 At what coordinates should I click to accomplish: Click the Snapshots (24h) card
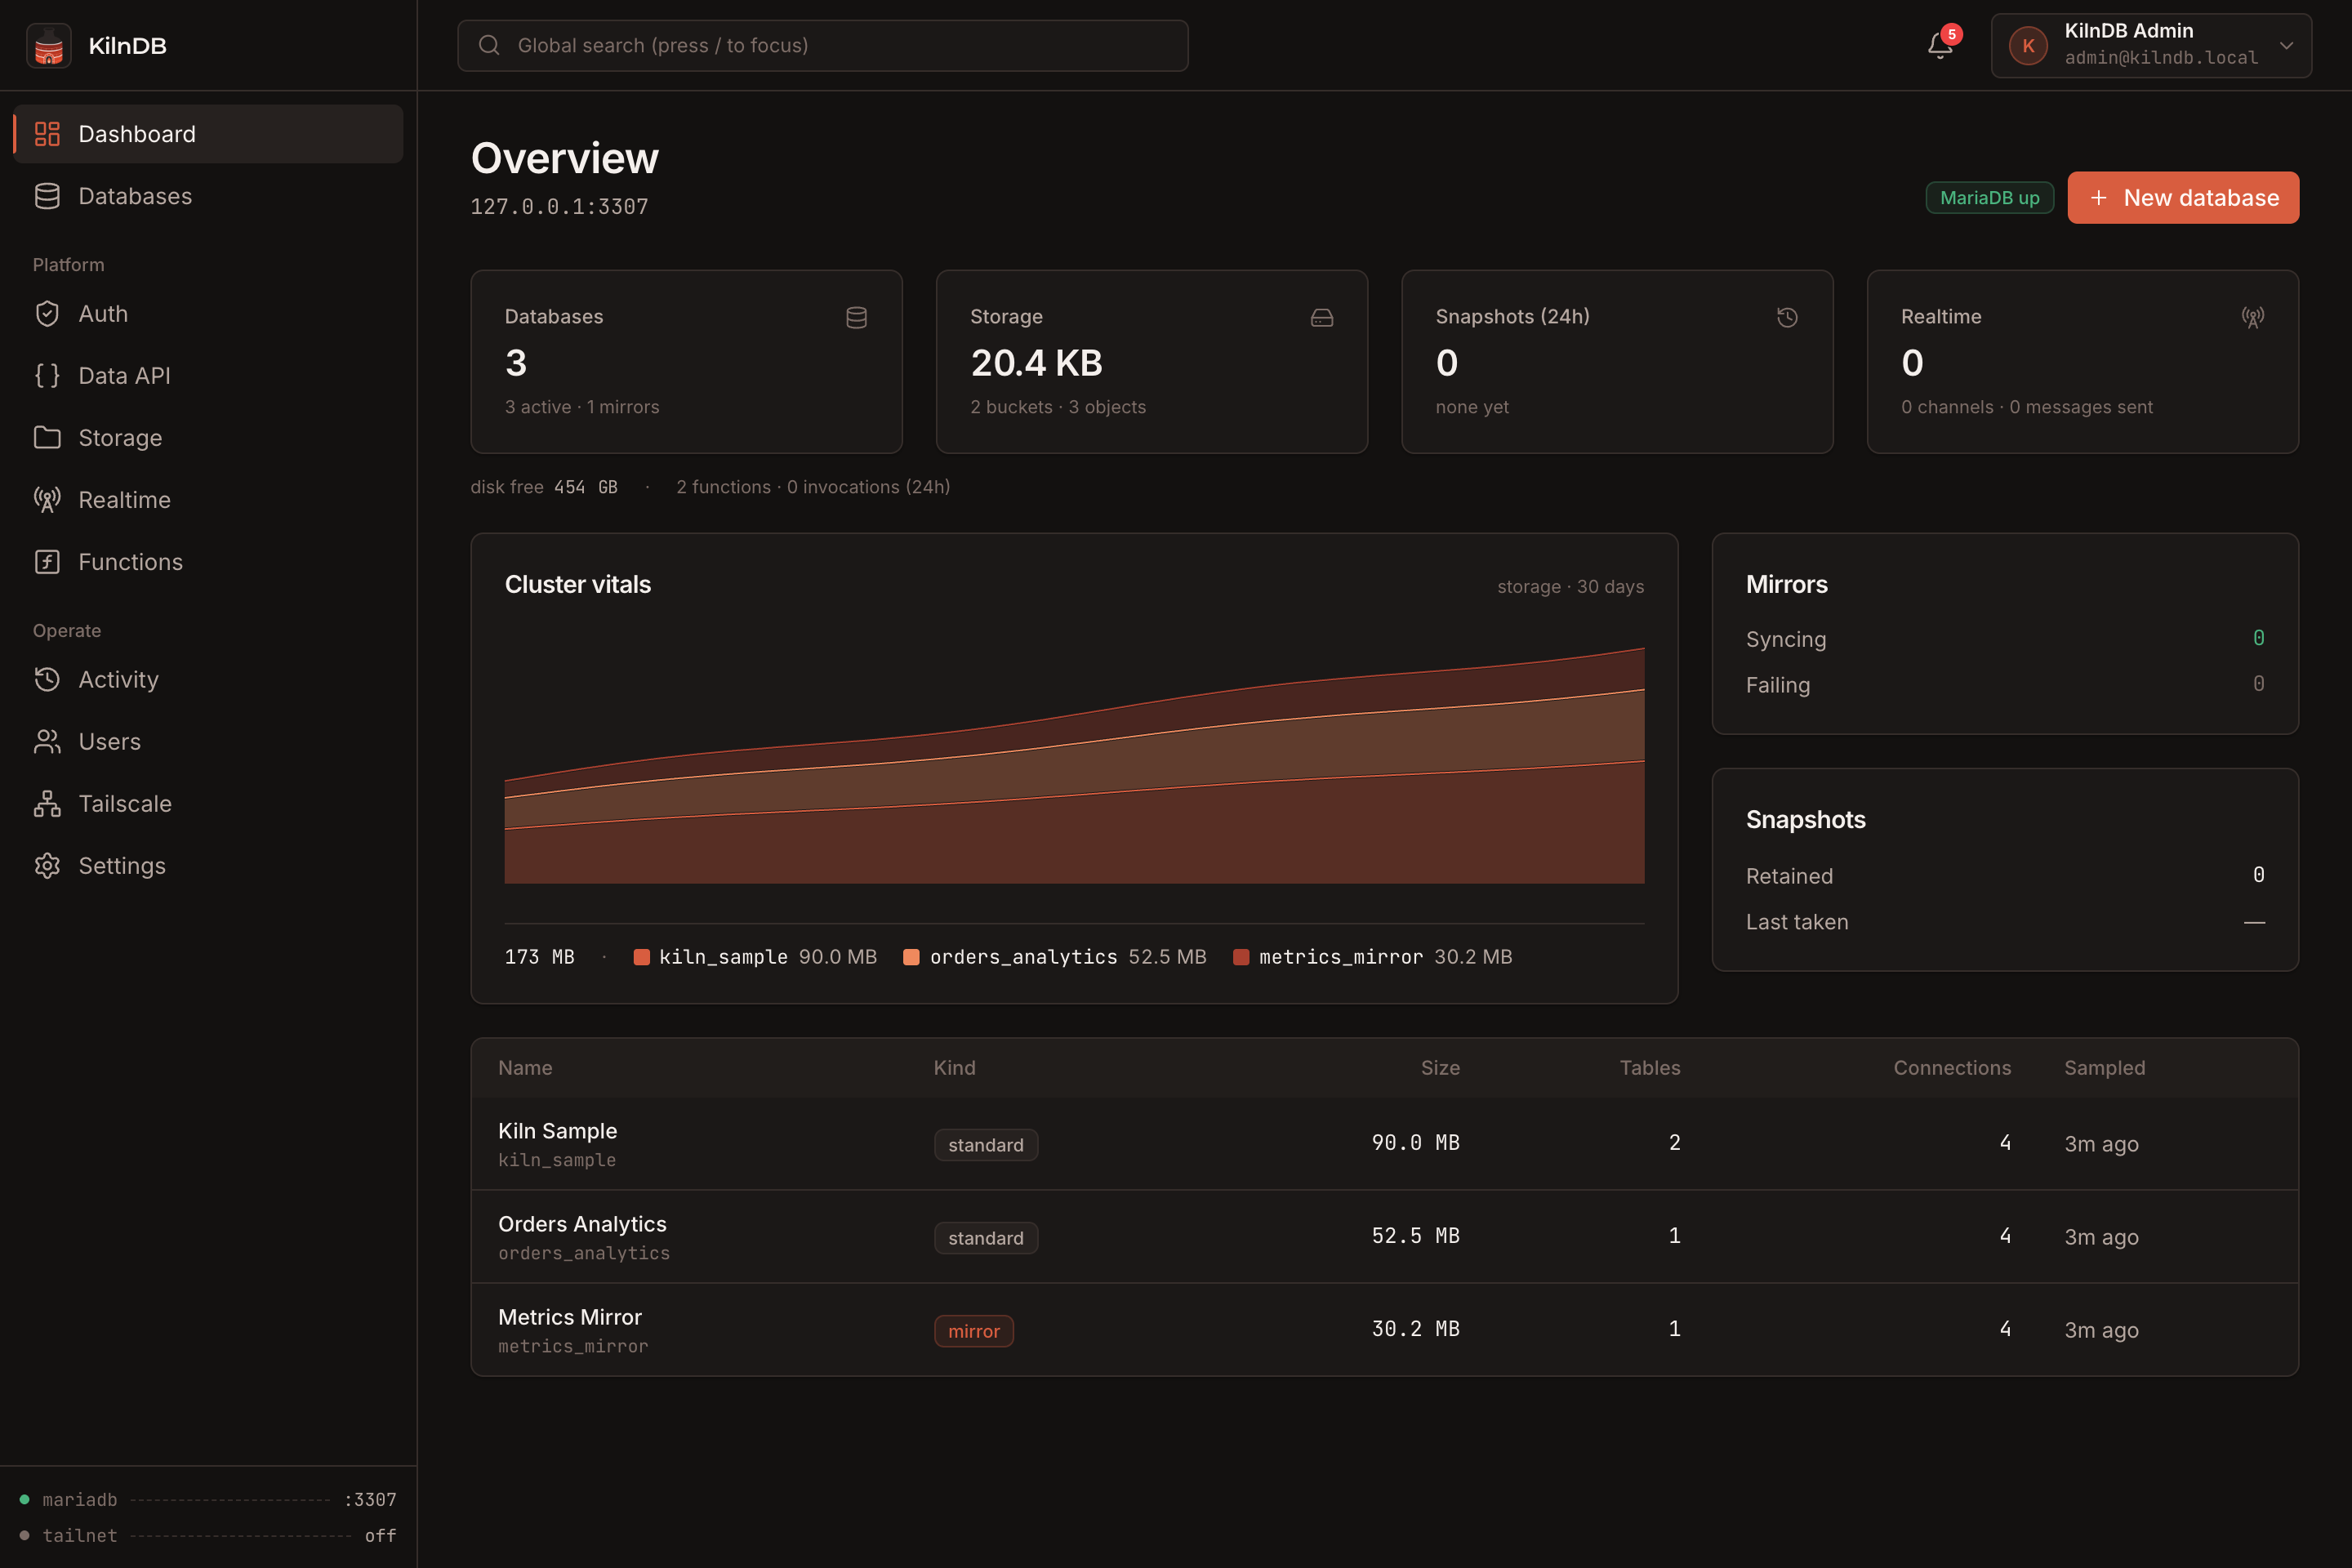tap(1617, 362)
